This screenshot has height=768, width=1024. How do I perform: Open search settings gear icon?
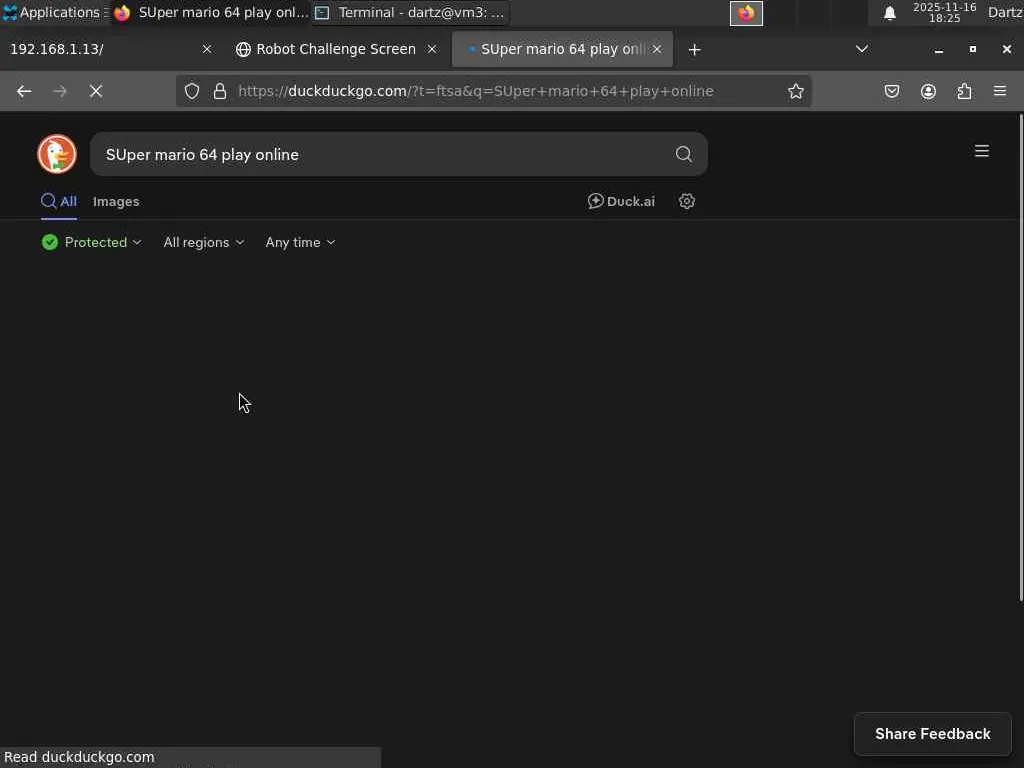point(686,201)
